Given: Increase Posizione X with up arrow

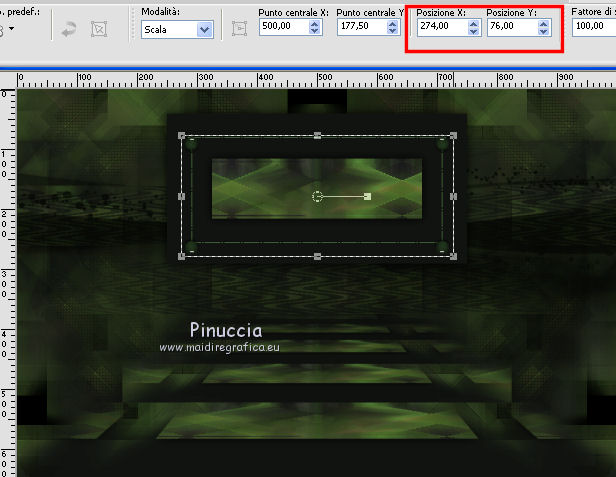Looking at the screenshot, I should (x=473, y=24).
